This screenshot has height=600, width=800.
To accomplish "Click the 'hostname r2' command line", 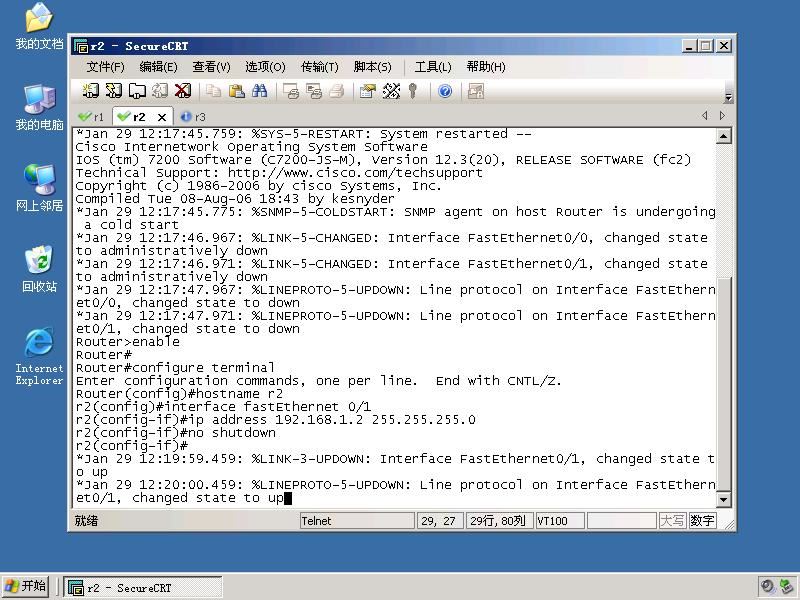I will (179, 394).
